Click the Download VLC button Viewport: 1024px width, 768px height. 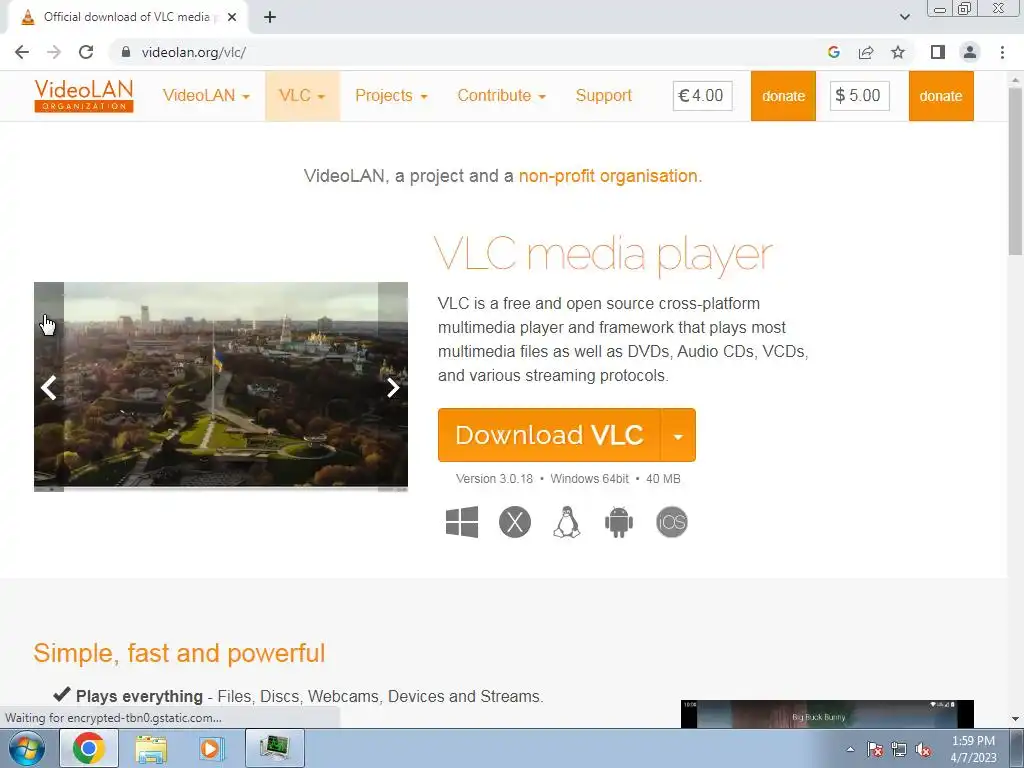click(549, 435)
